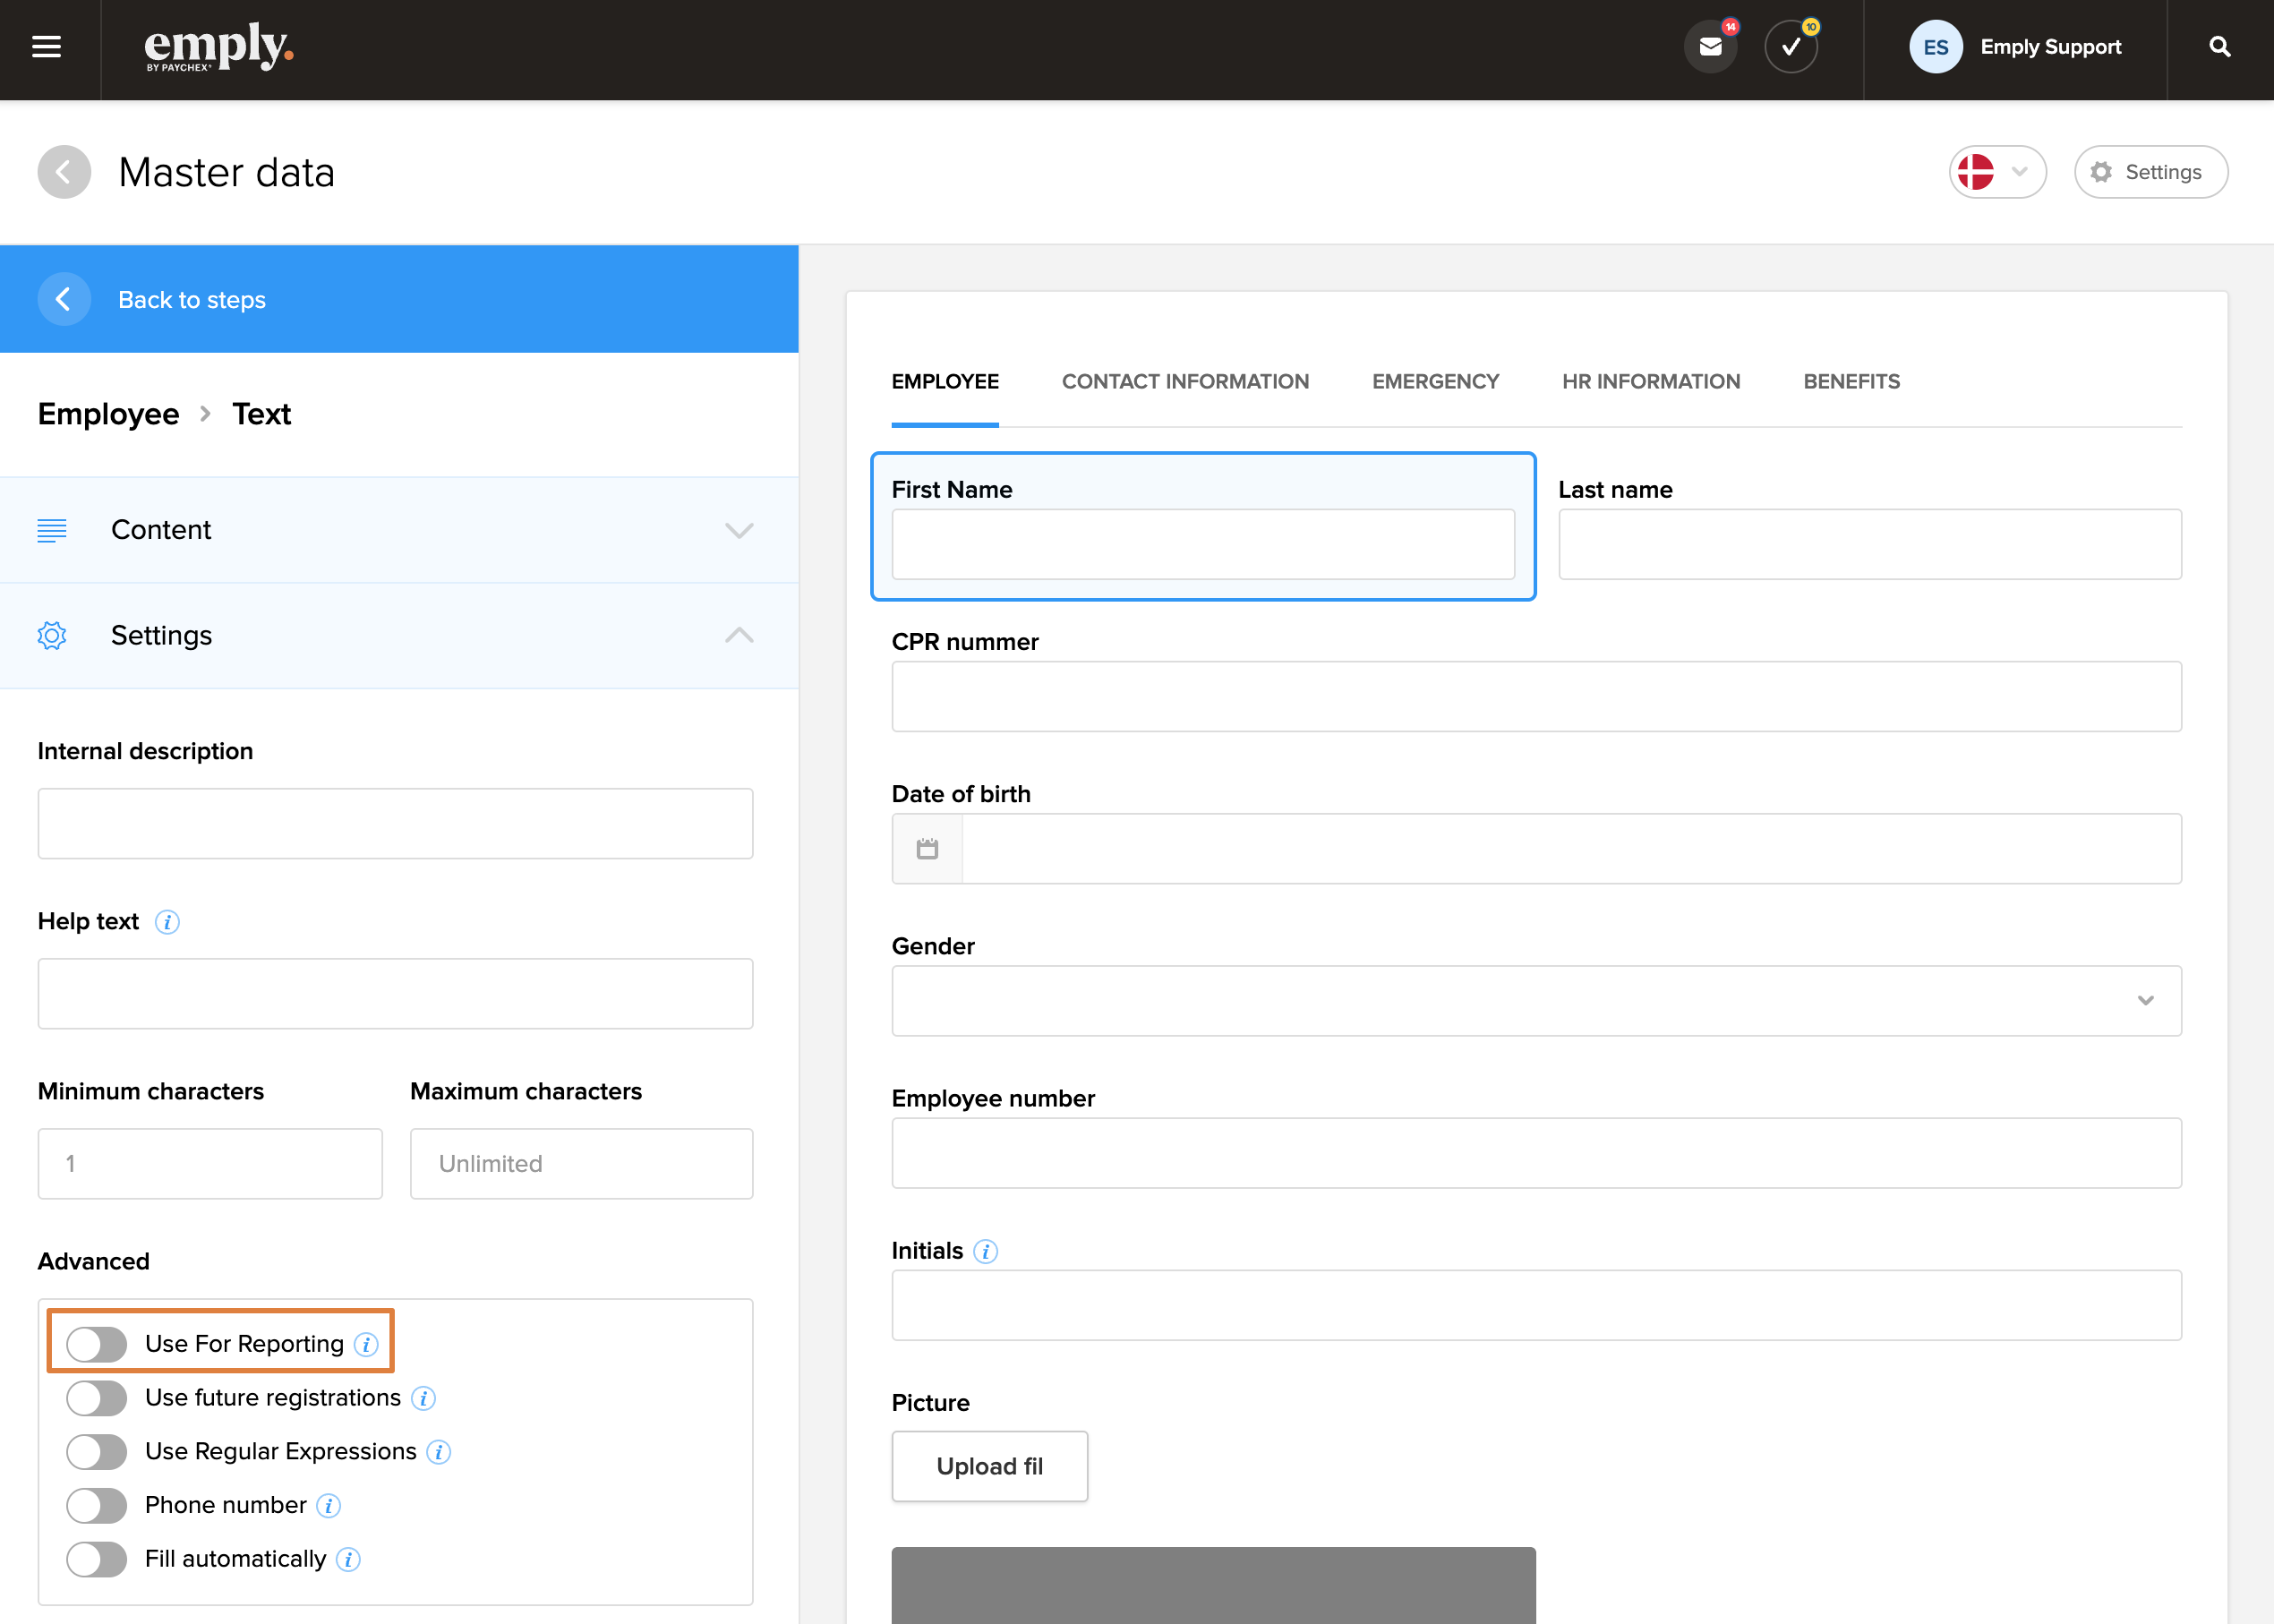Open the Gender dropdown

tap(1535, 1000)
